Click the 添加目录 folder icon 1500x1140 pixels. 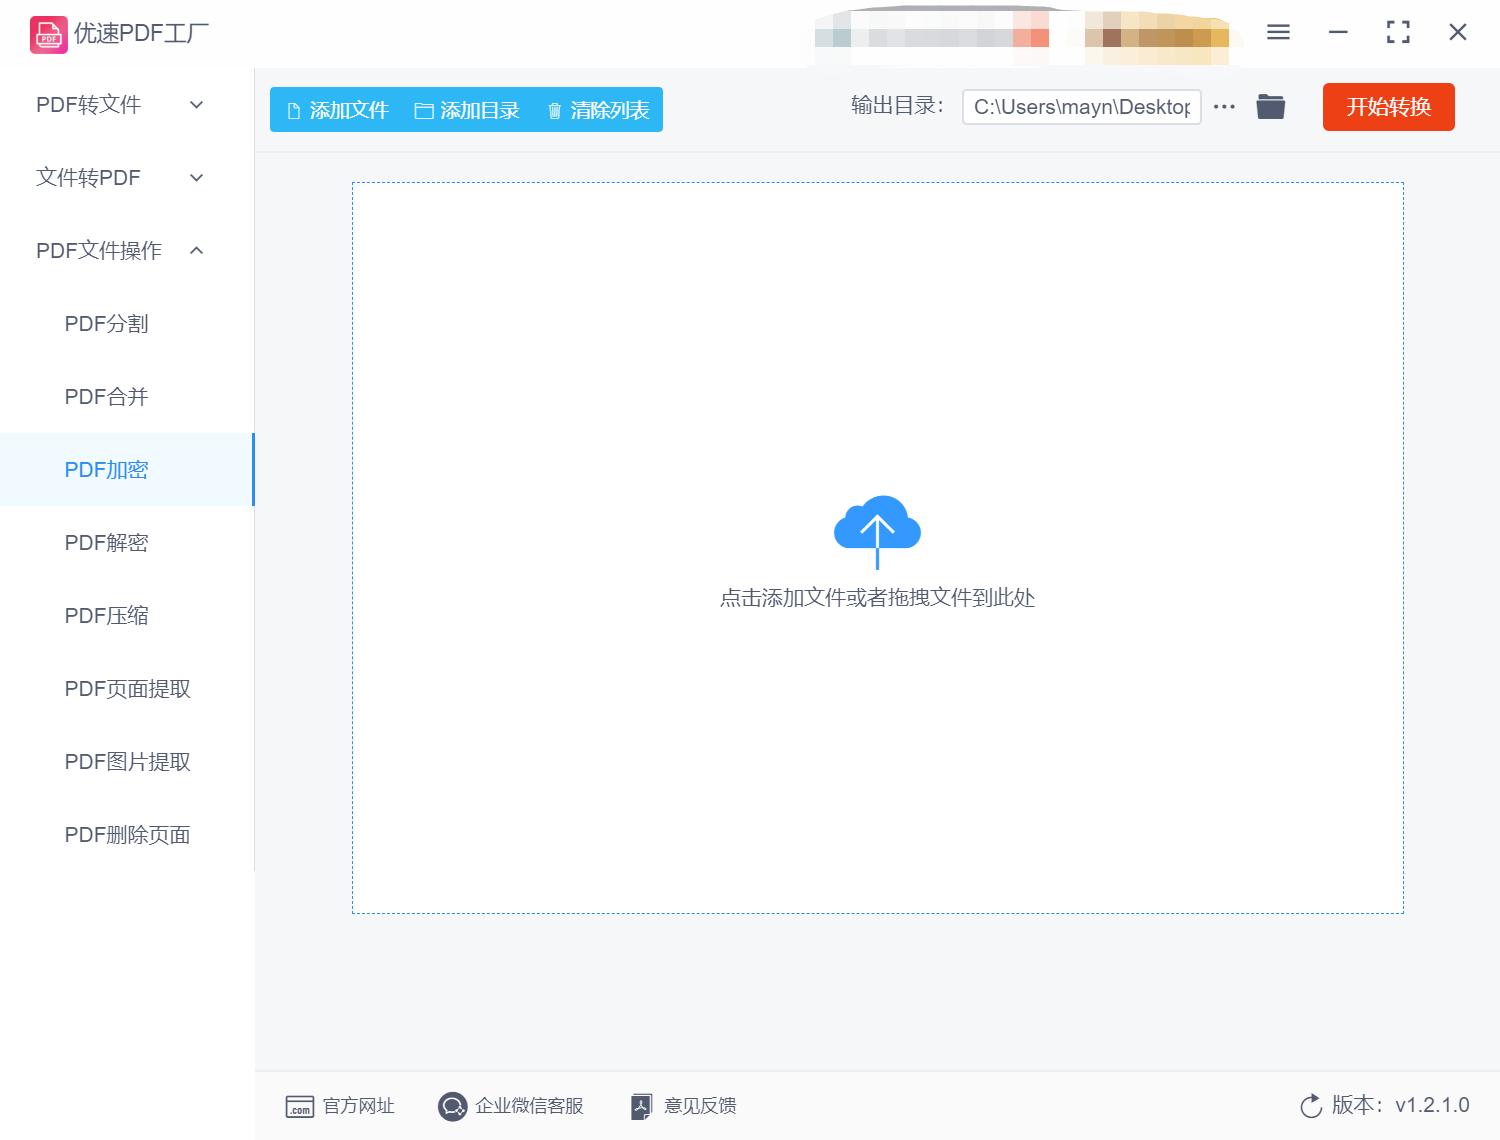point(424,111)
